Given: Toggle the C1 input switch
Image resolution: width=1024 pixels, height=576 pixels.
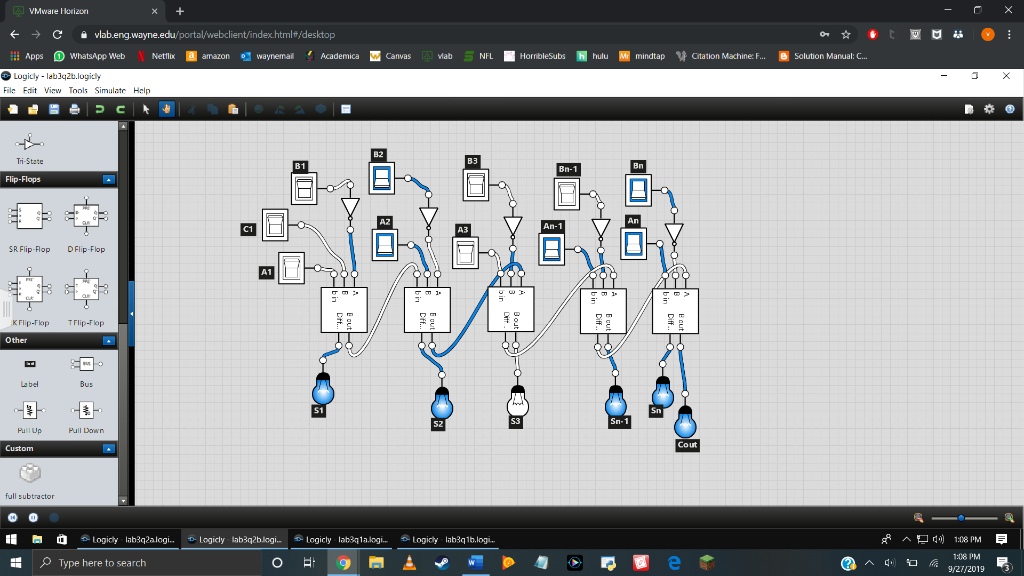Looking at the screenshot, I should pyautogui.click(x=275, y=225).
